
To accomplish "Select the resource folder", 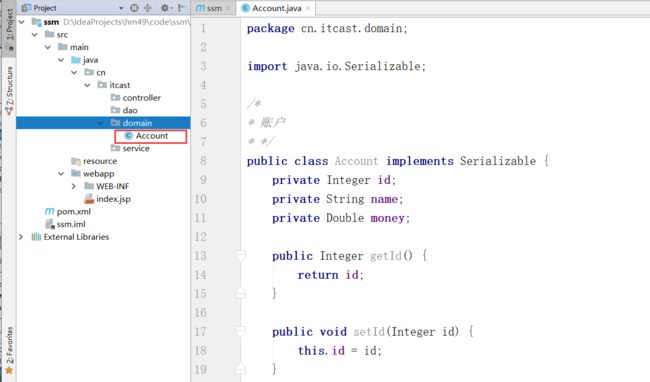I will pos(100,161).
